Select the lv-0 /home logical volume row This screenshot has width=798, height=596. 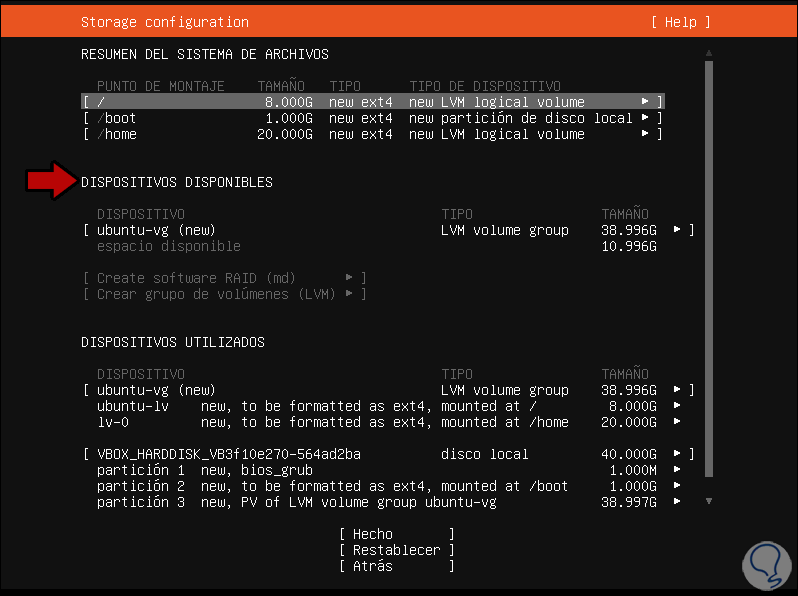(x=332, y=422)
